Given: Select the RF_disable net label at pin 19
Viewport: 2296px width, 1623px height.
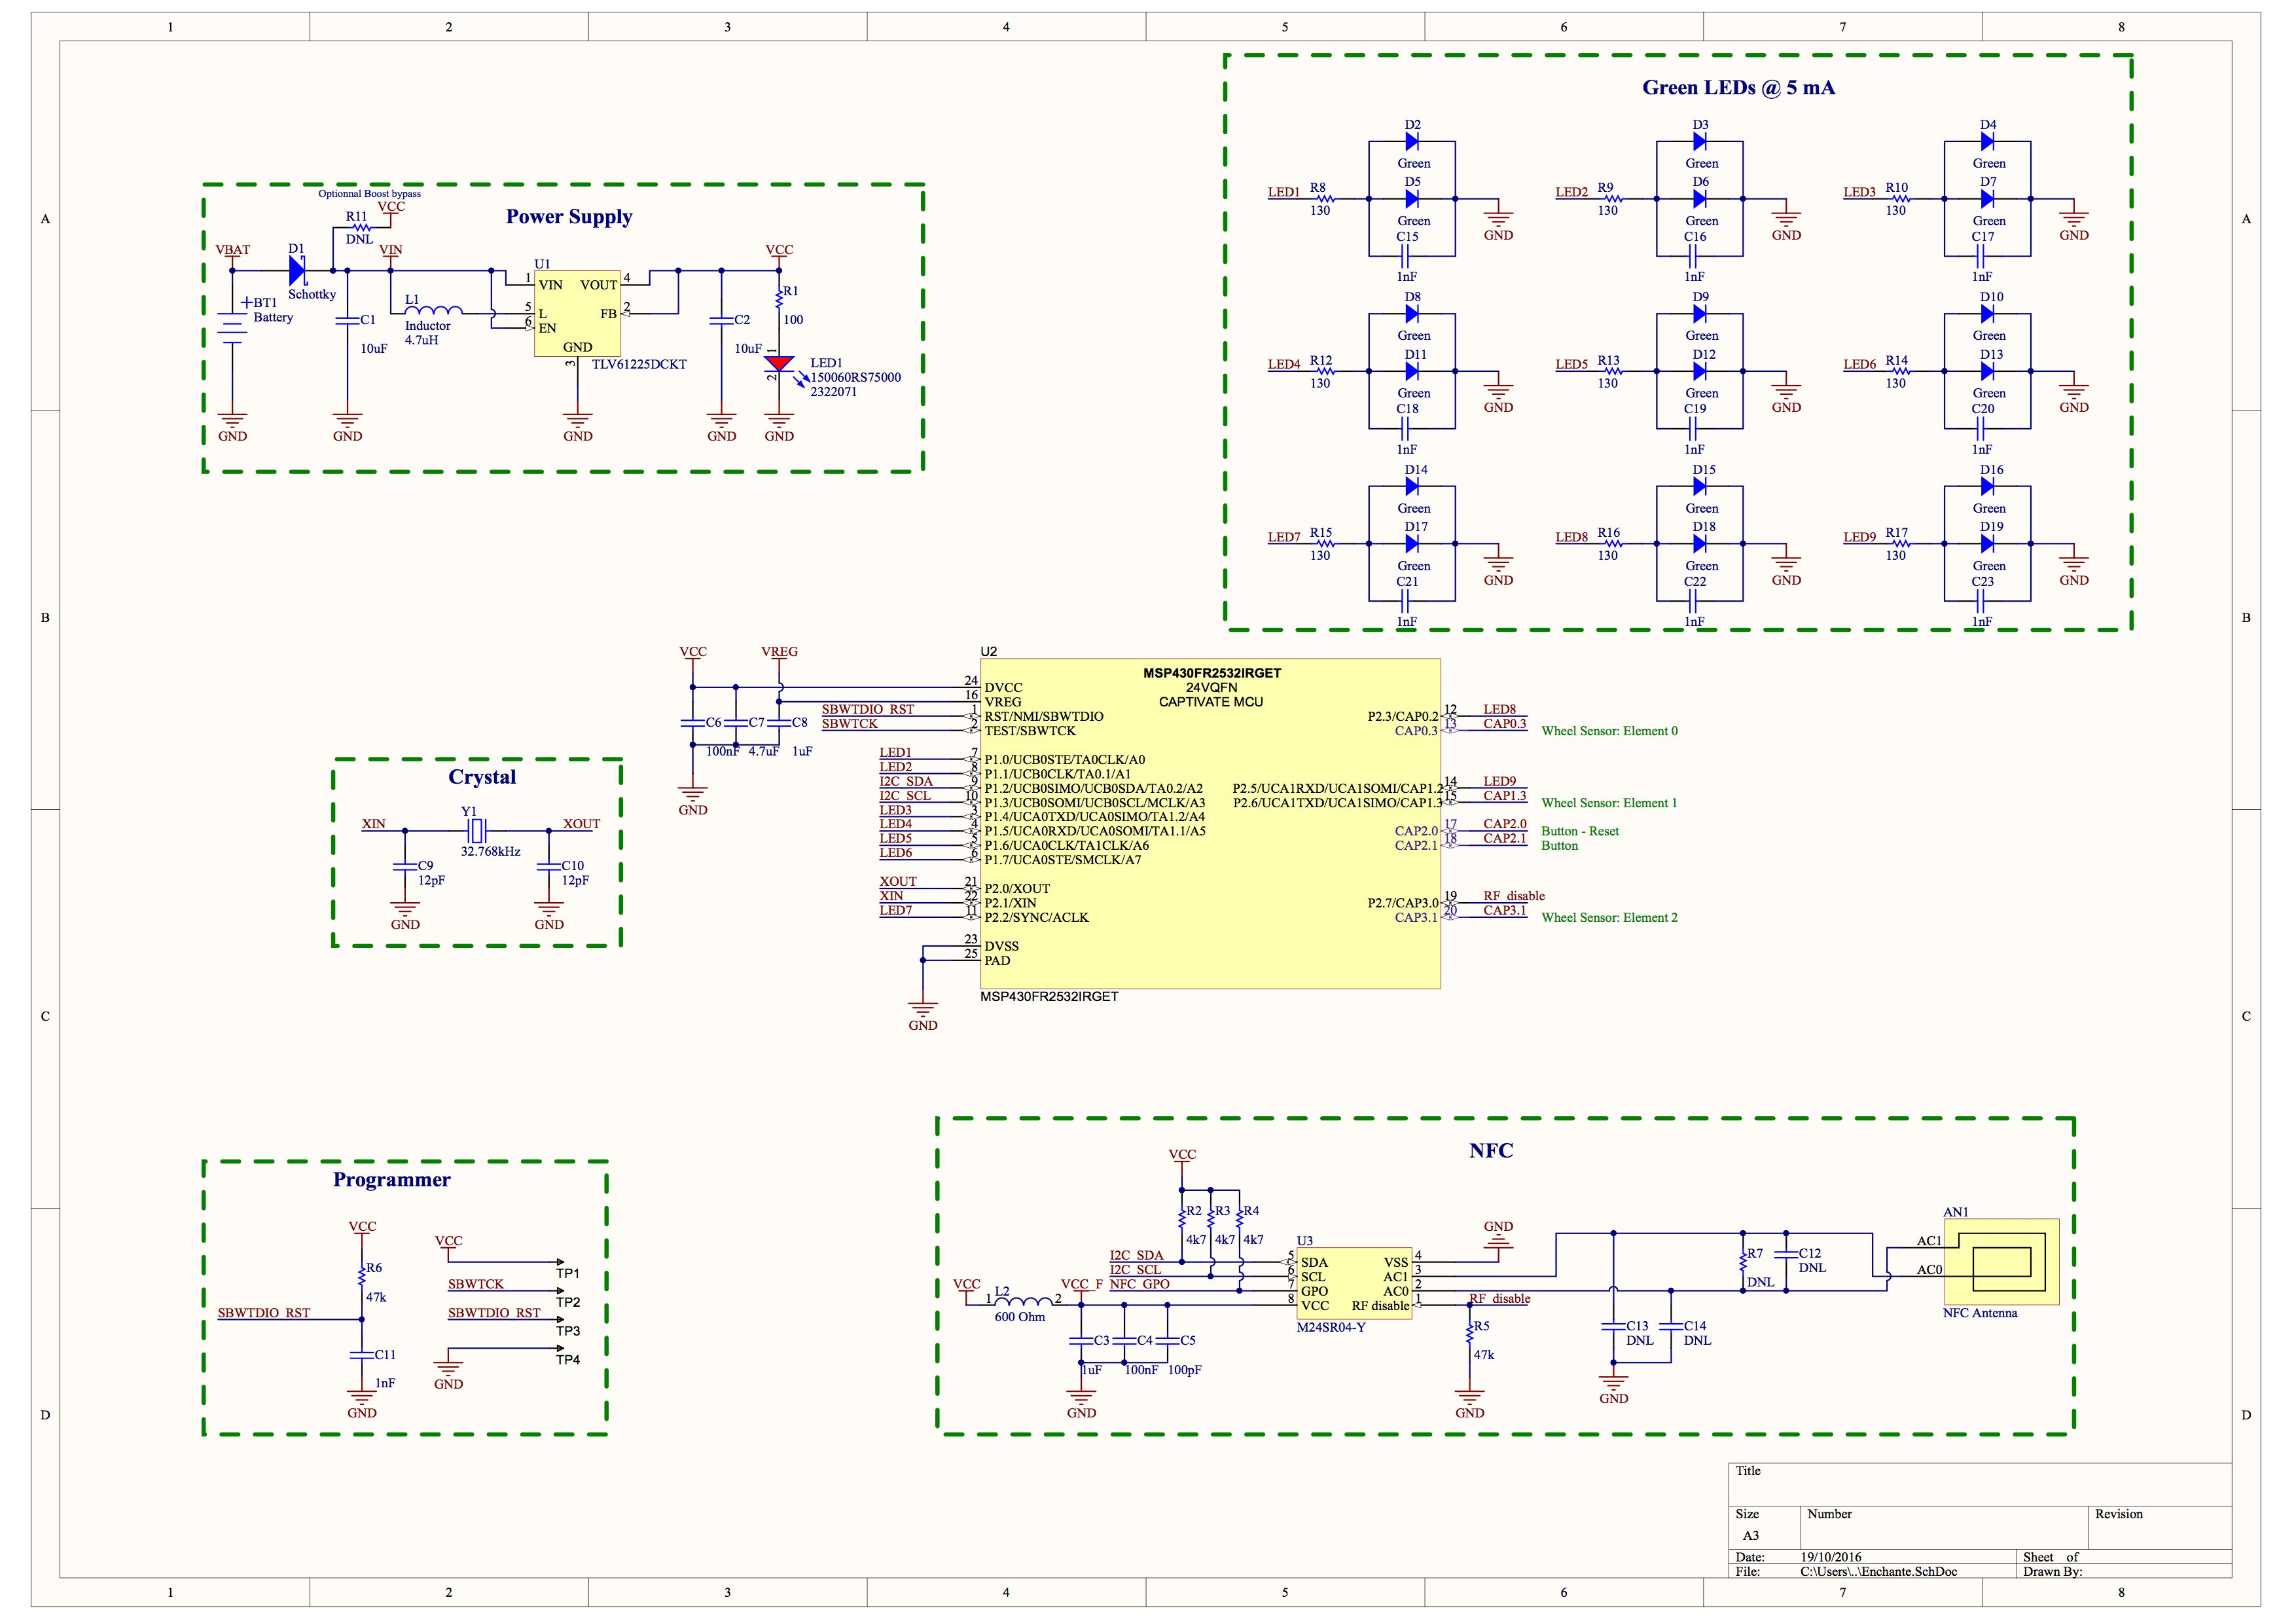Looking at the screenshot, I should pyautogui.click(x=1513, y=896).
